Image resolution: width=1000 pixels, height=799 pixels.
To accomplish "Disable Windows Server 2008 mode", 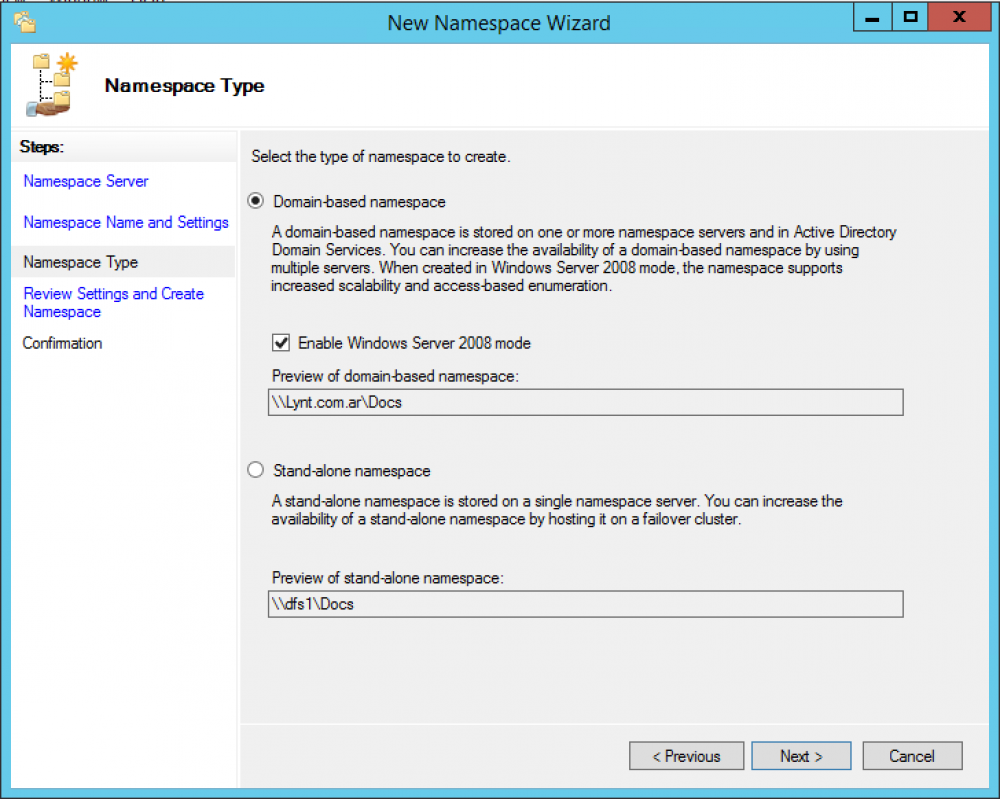I will tap(281, 342).
